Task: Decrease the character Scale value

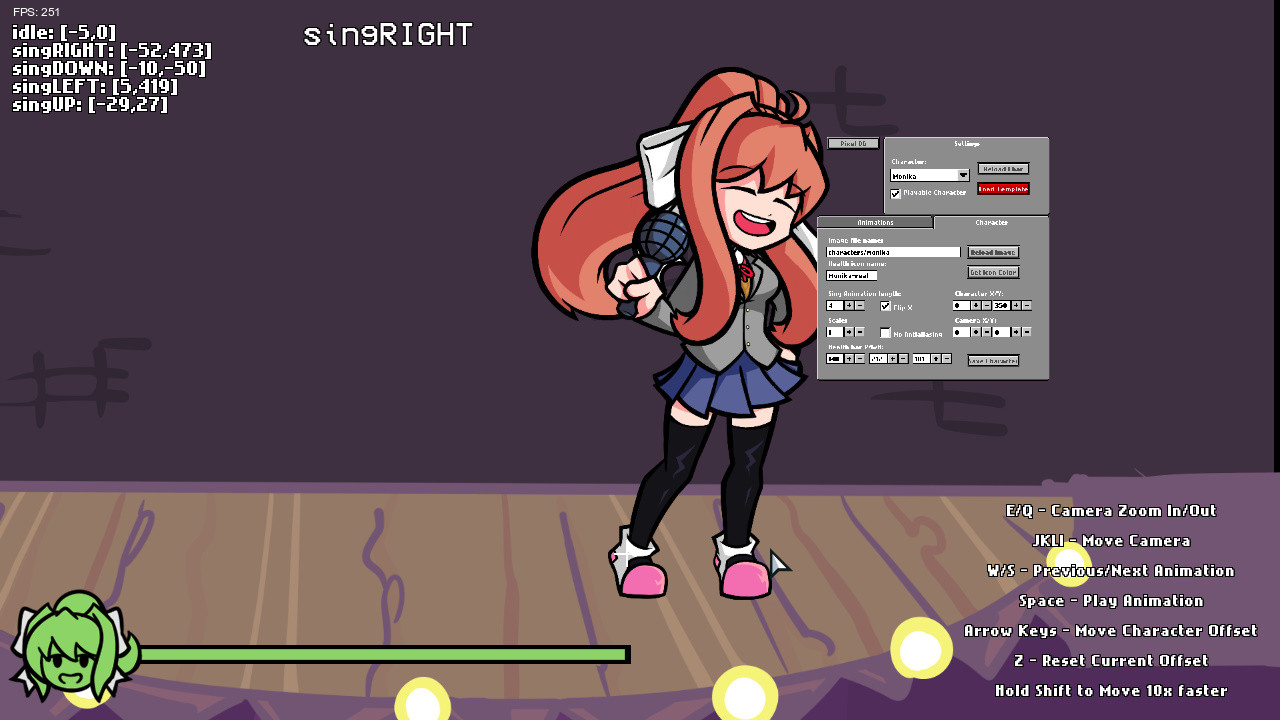Action: click(x=858, y=331)
